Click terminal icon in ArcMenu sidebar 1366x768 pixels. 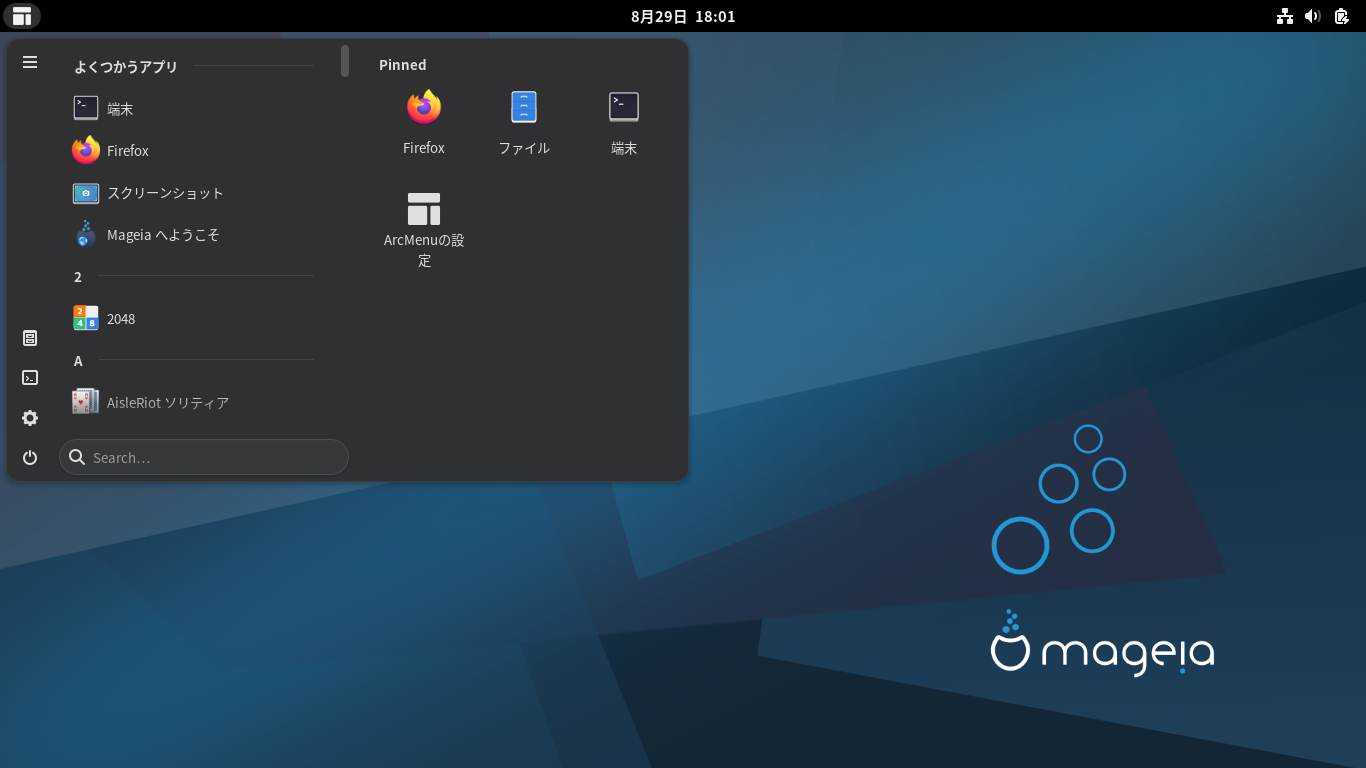[x=30, y=378]
